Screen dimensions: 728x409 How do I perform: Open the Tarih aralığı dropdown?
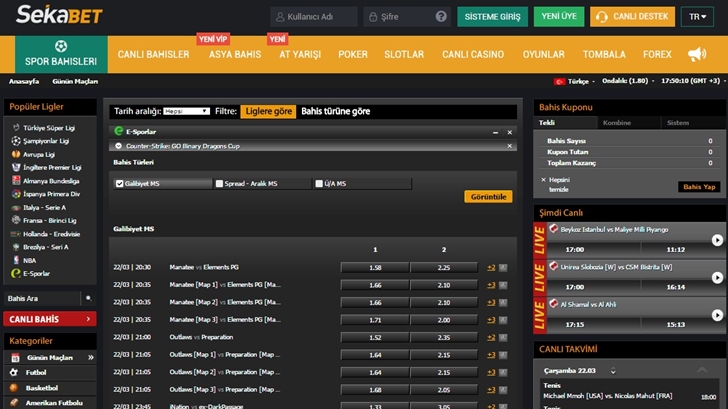[x=186, y=111]
